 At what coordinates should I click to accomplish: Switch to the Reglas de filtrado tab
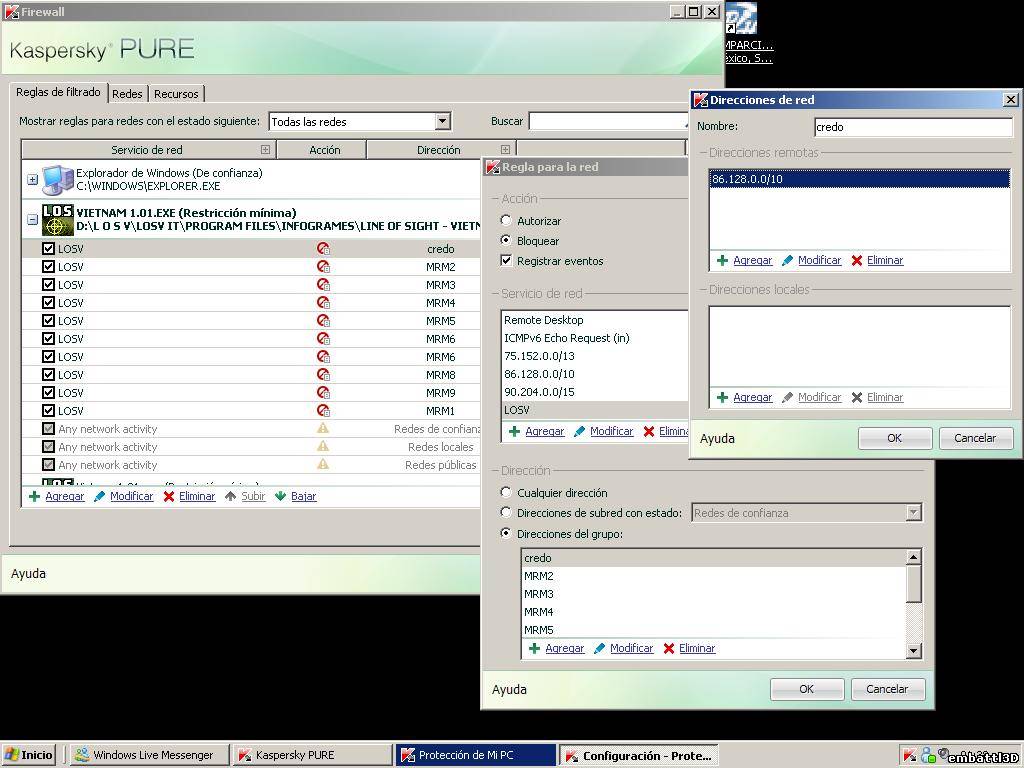coord(58,92)
